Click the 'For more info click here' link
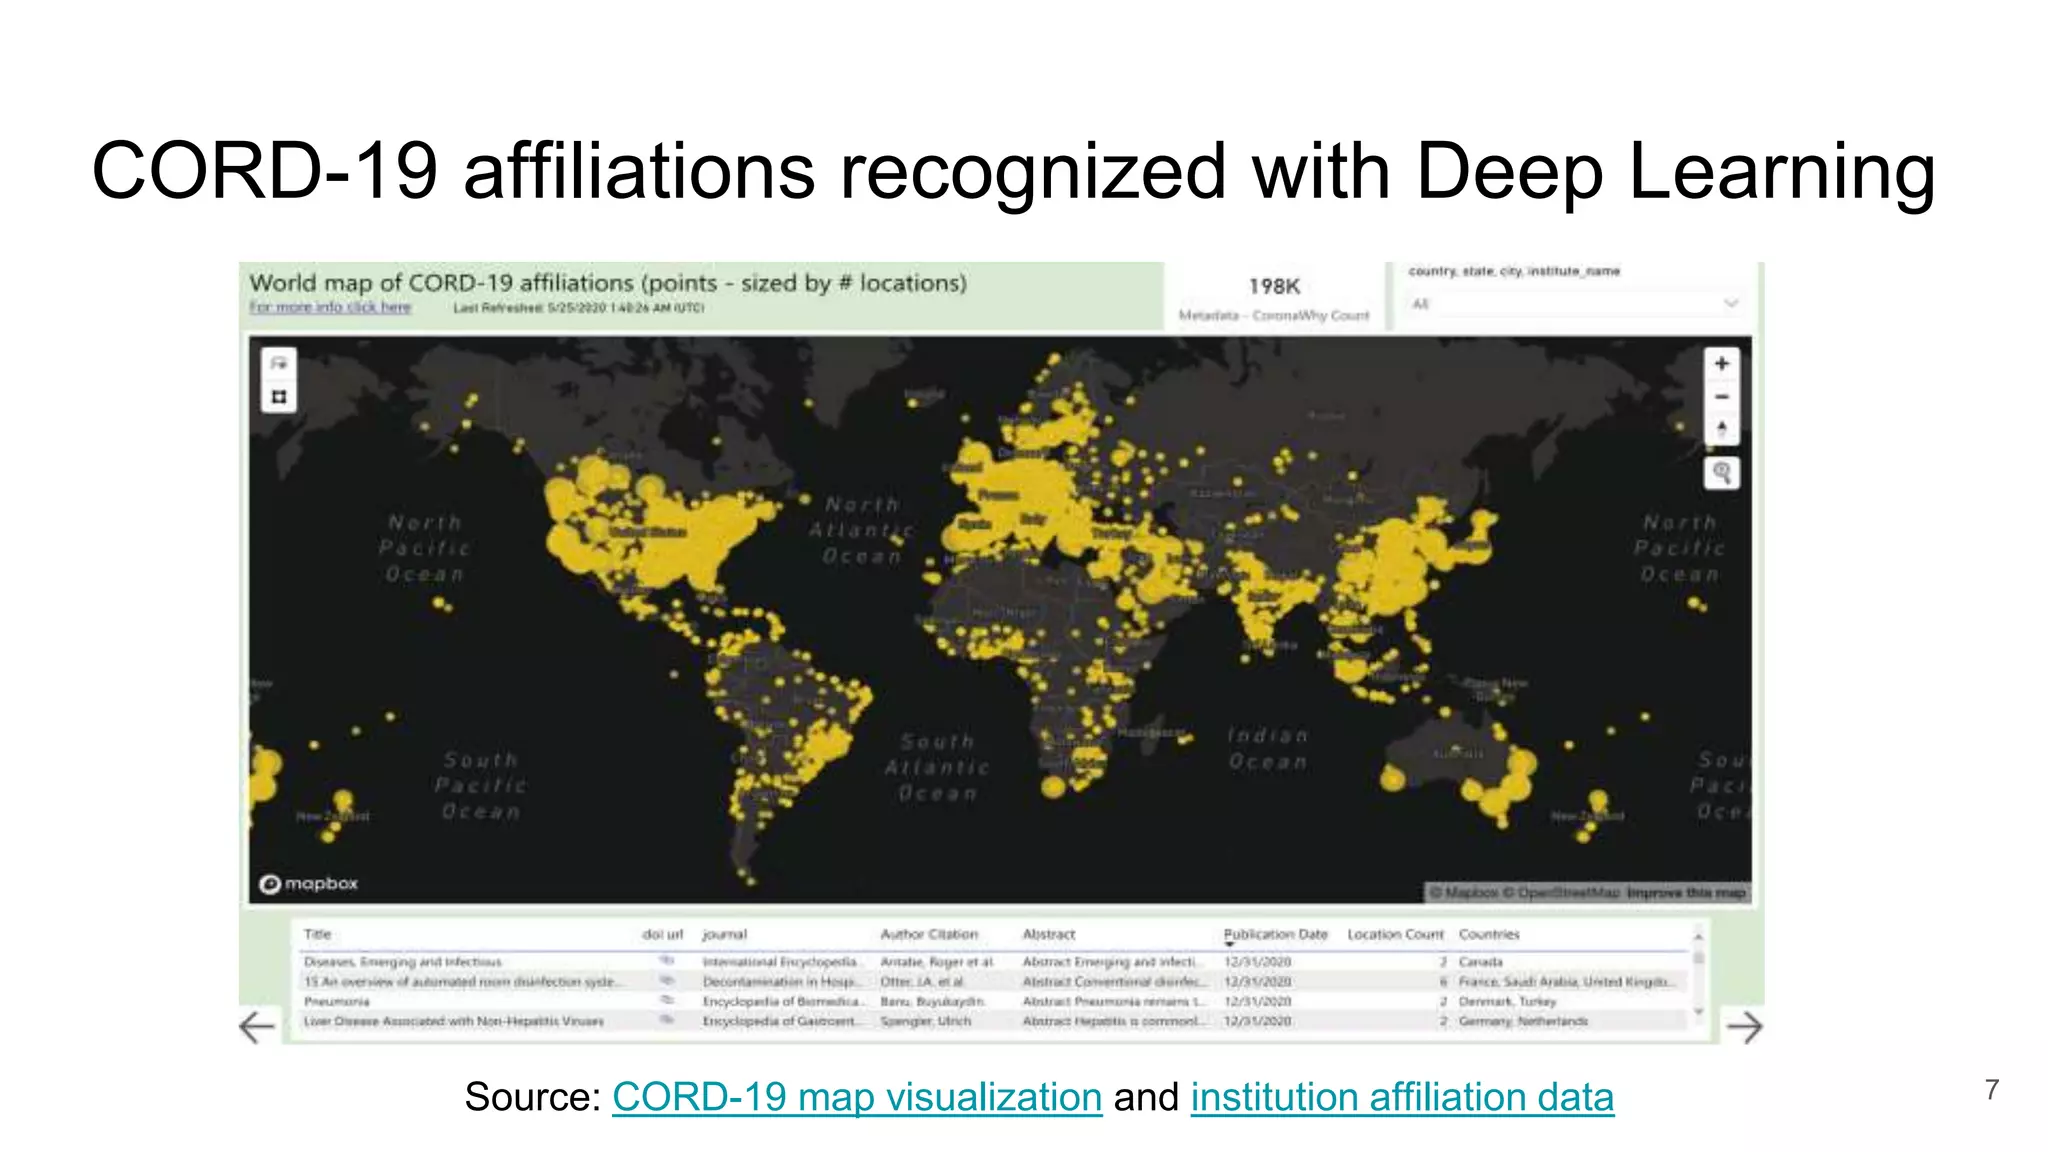Screen dimensions: 2048x1152 [330, 307]
